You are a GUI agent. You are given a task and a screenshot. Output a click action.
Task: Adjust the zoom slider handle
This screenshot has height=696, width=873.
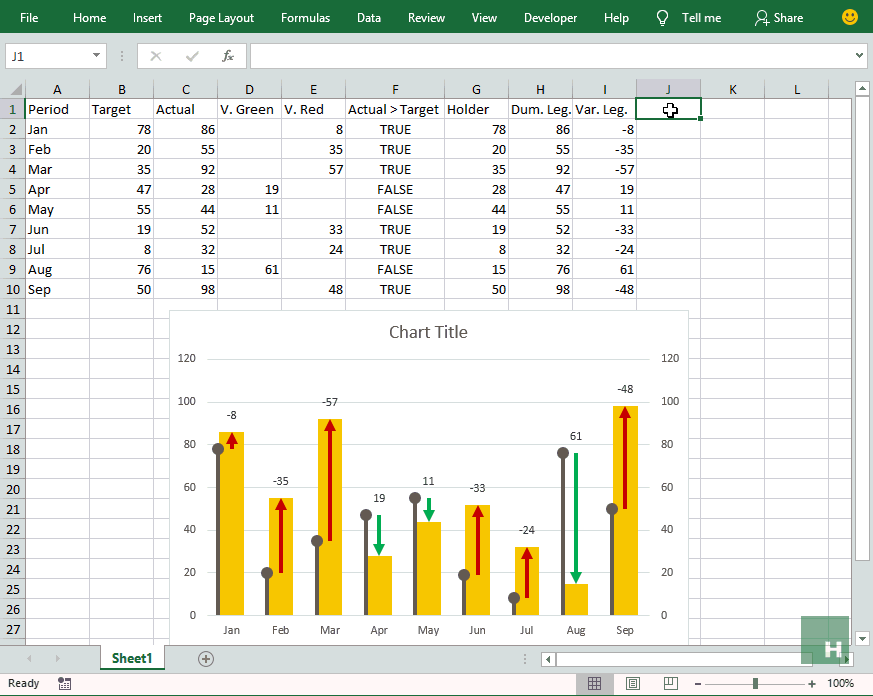(x=755, y=684)
